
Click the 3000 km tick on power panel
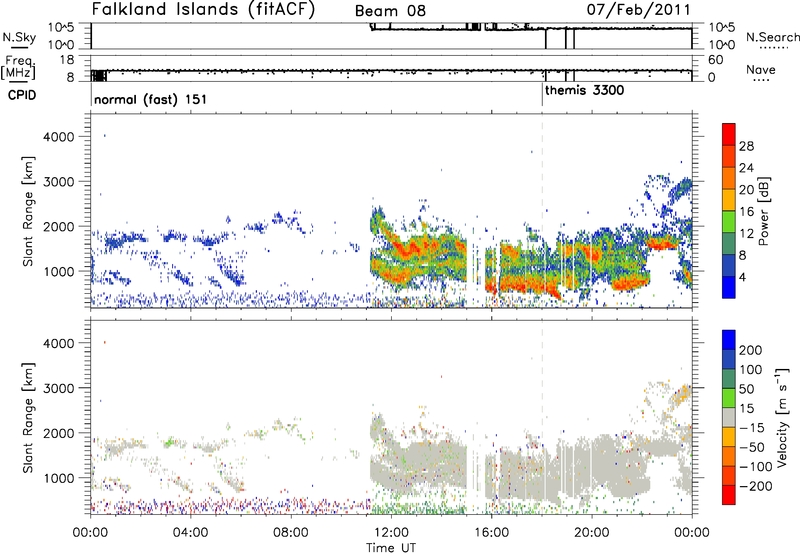58,182
